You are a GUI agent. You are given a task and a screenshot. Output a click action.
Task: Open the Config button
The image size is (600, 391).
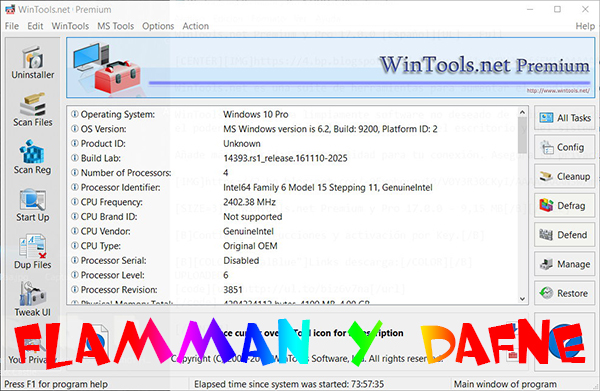click(x=565, y=147)
